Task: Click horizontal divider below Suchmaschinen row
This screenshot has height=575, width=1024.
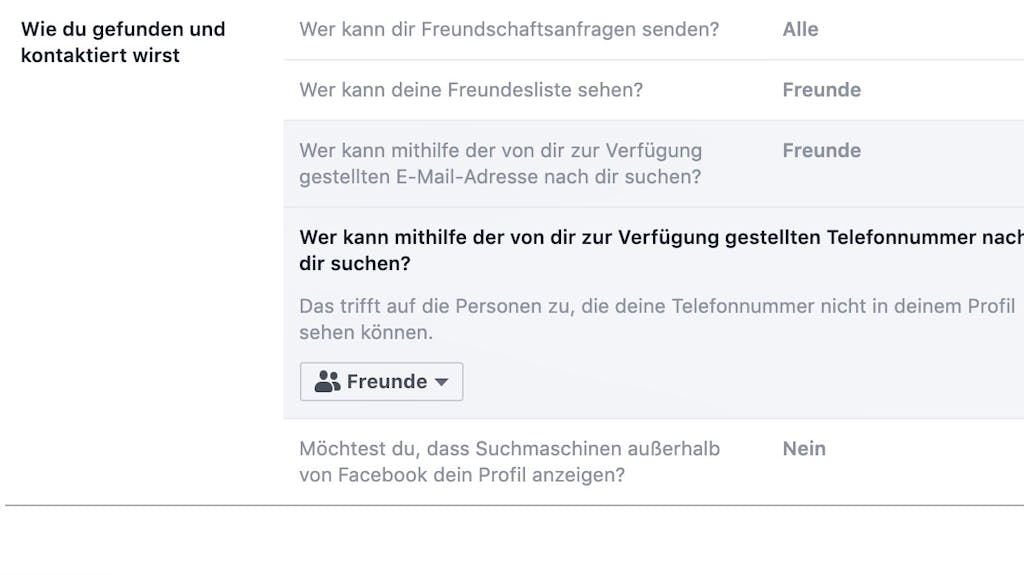Action: (515, 505)
